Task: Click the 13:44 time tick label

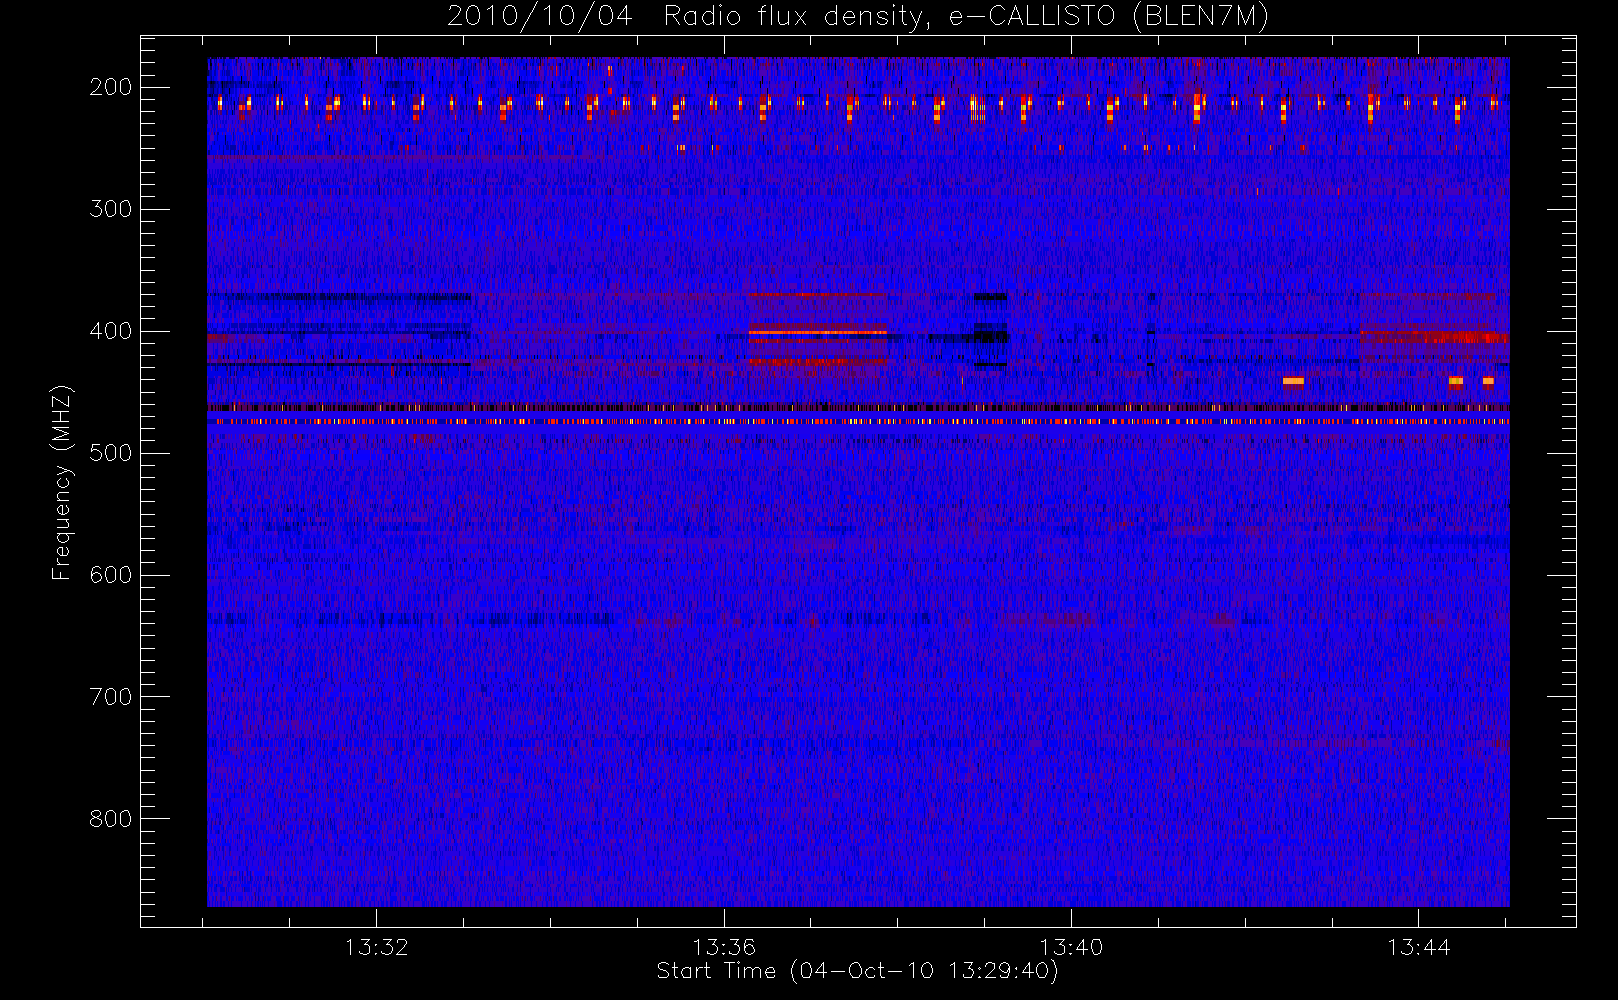Action: point(1418,947)
